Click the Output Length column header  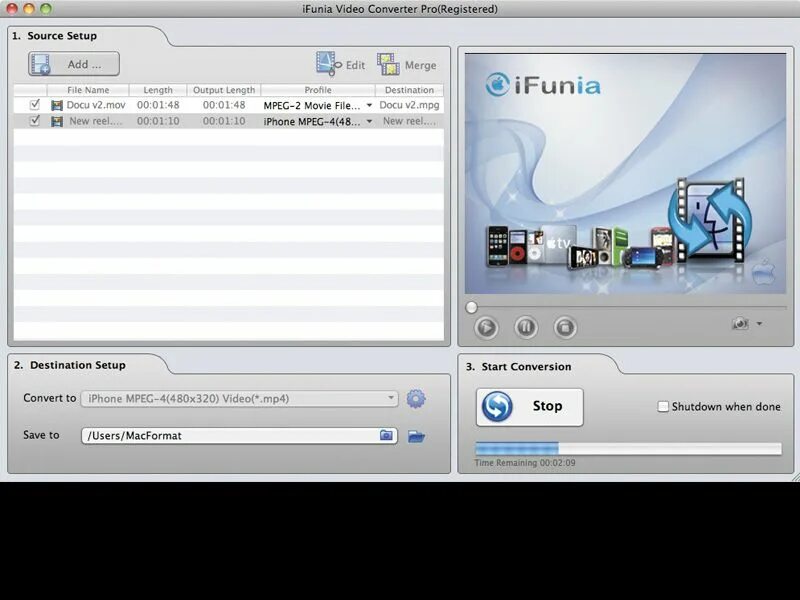point(224,90)
